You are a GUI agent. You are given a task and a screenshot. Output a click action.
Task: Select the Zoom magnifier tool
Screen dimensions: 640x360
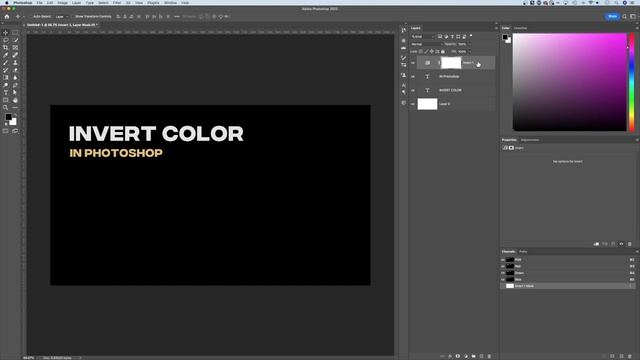[x=6, y=108]
